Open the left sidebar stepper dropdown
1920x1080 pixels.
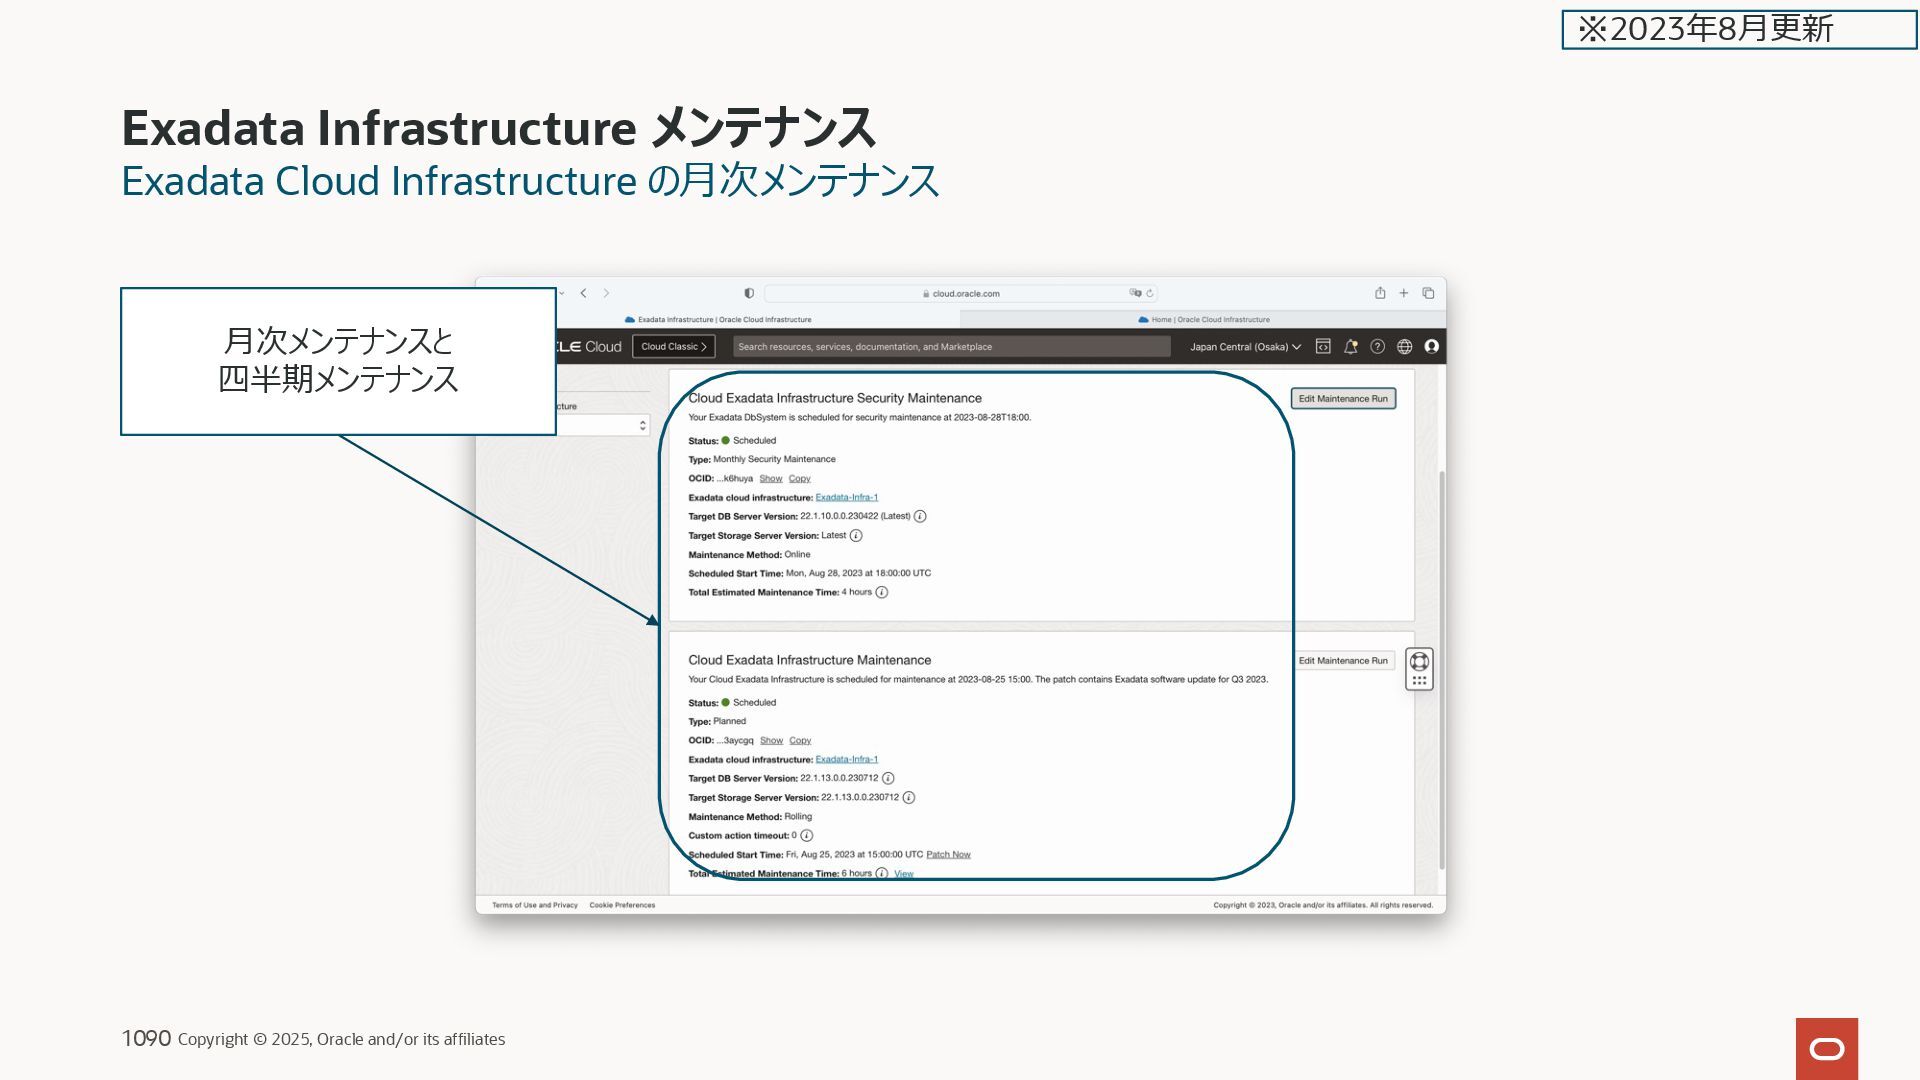point(642,426)
